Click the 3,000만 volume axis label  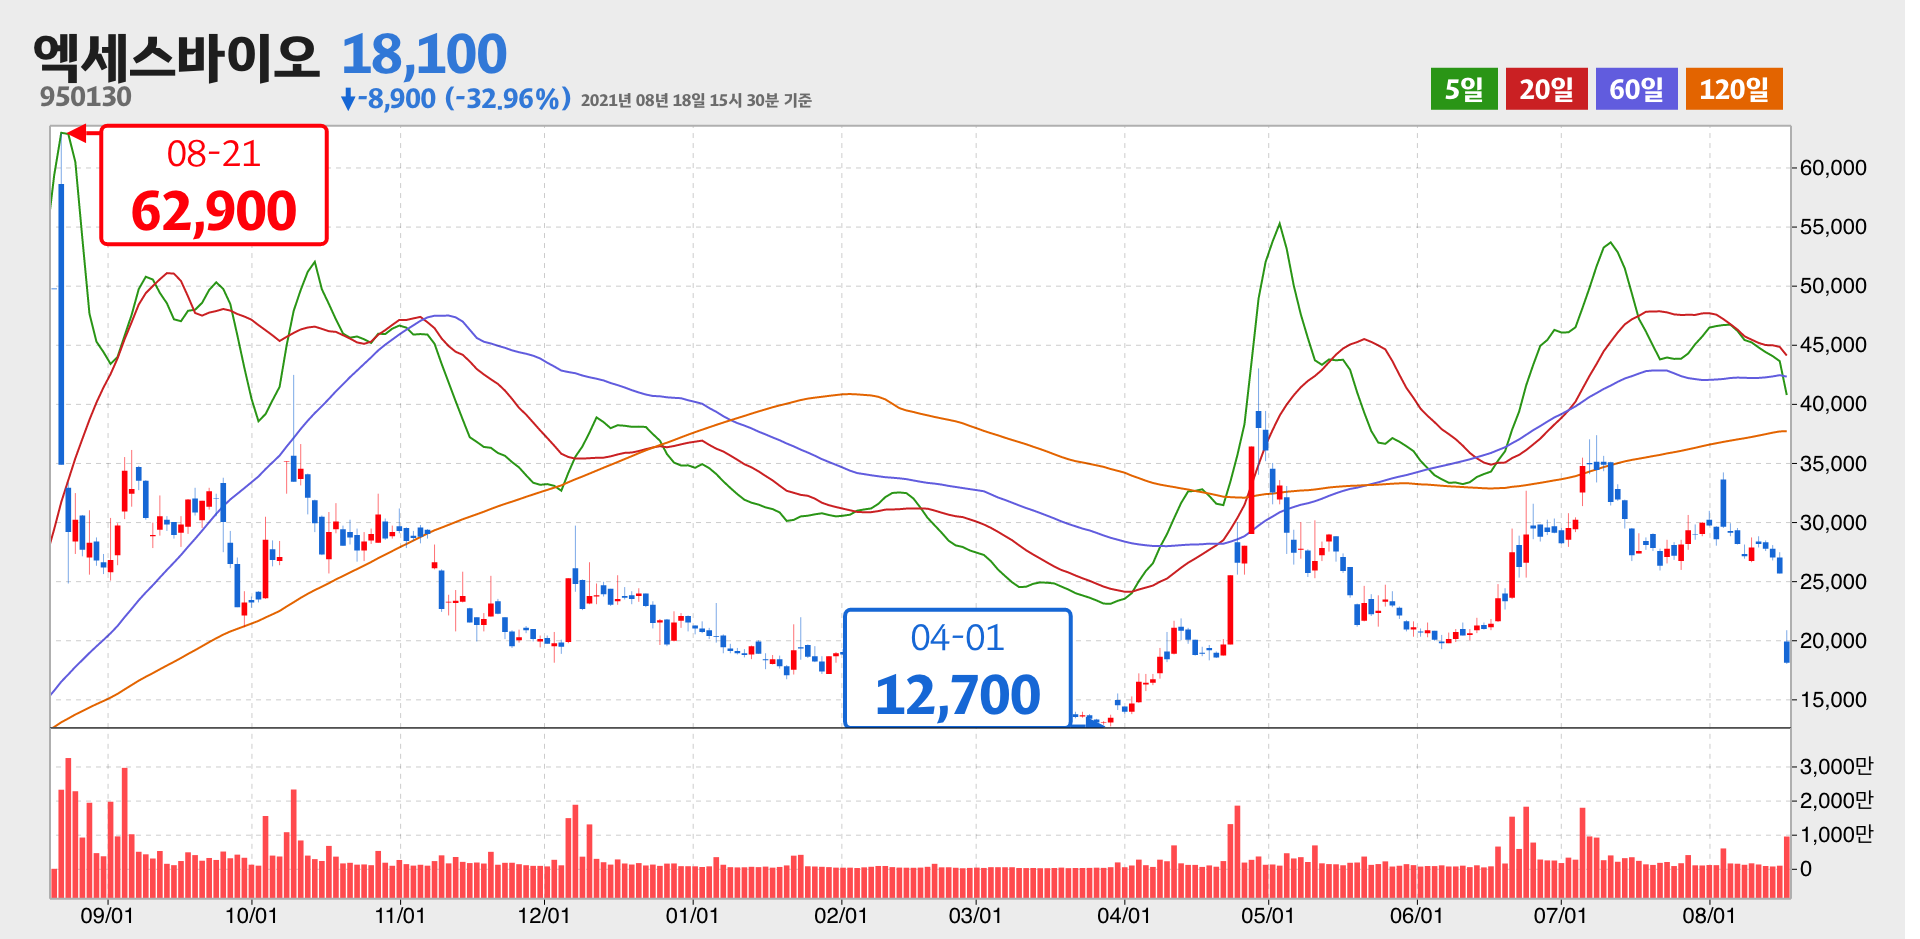1836,767
